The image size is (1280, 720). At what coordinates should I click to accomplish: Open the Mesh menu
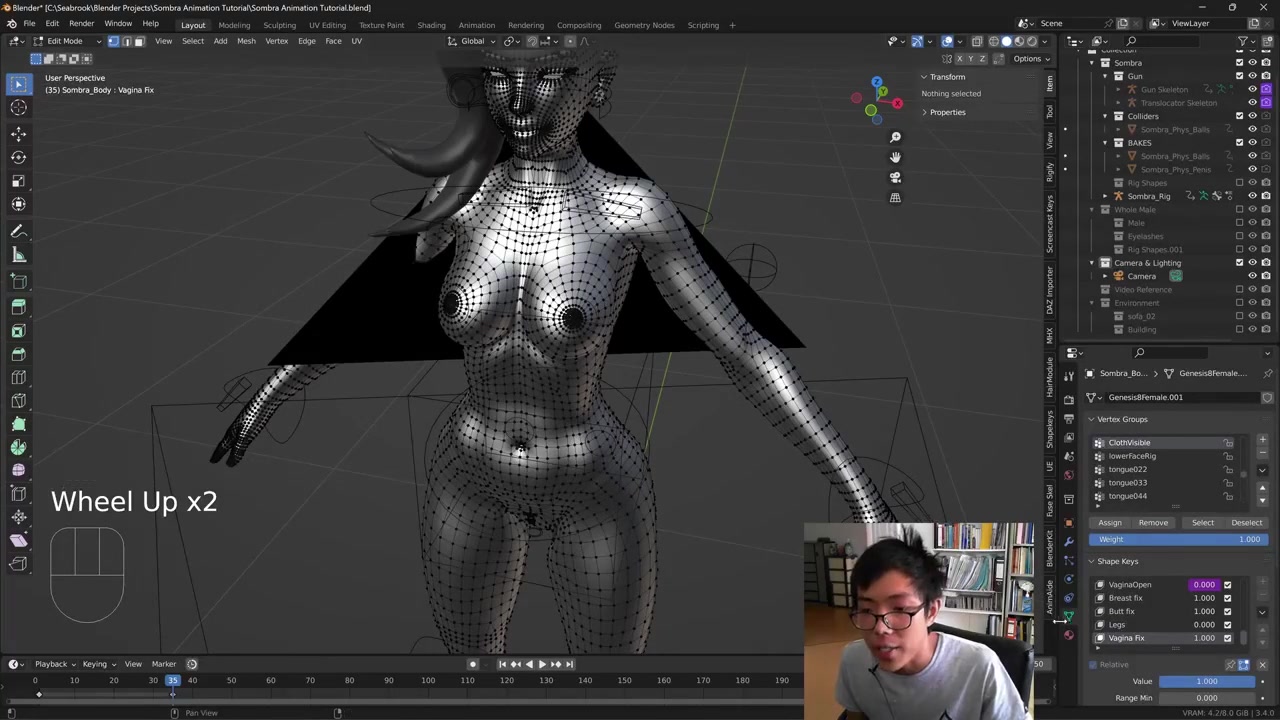point(246,41)
